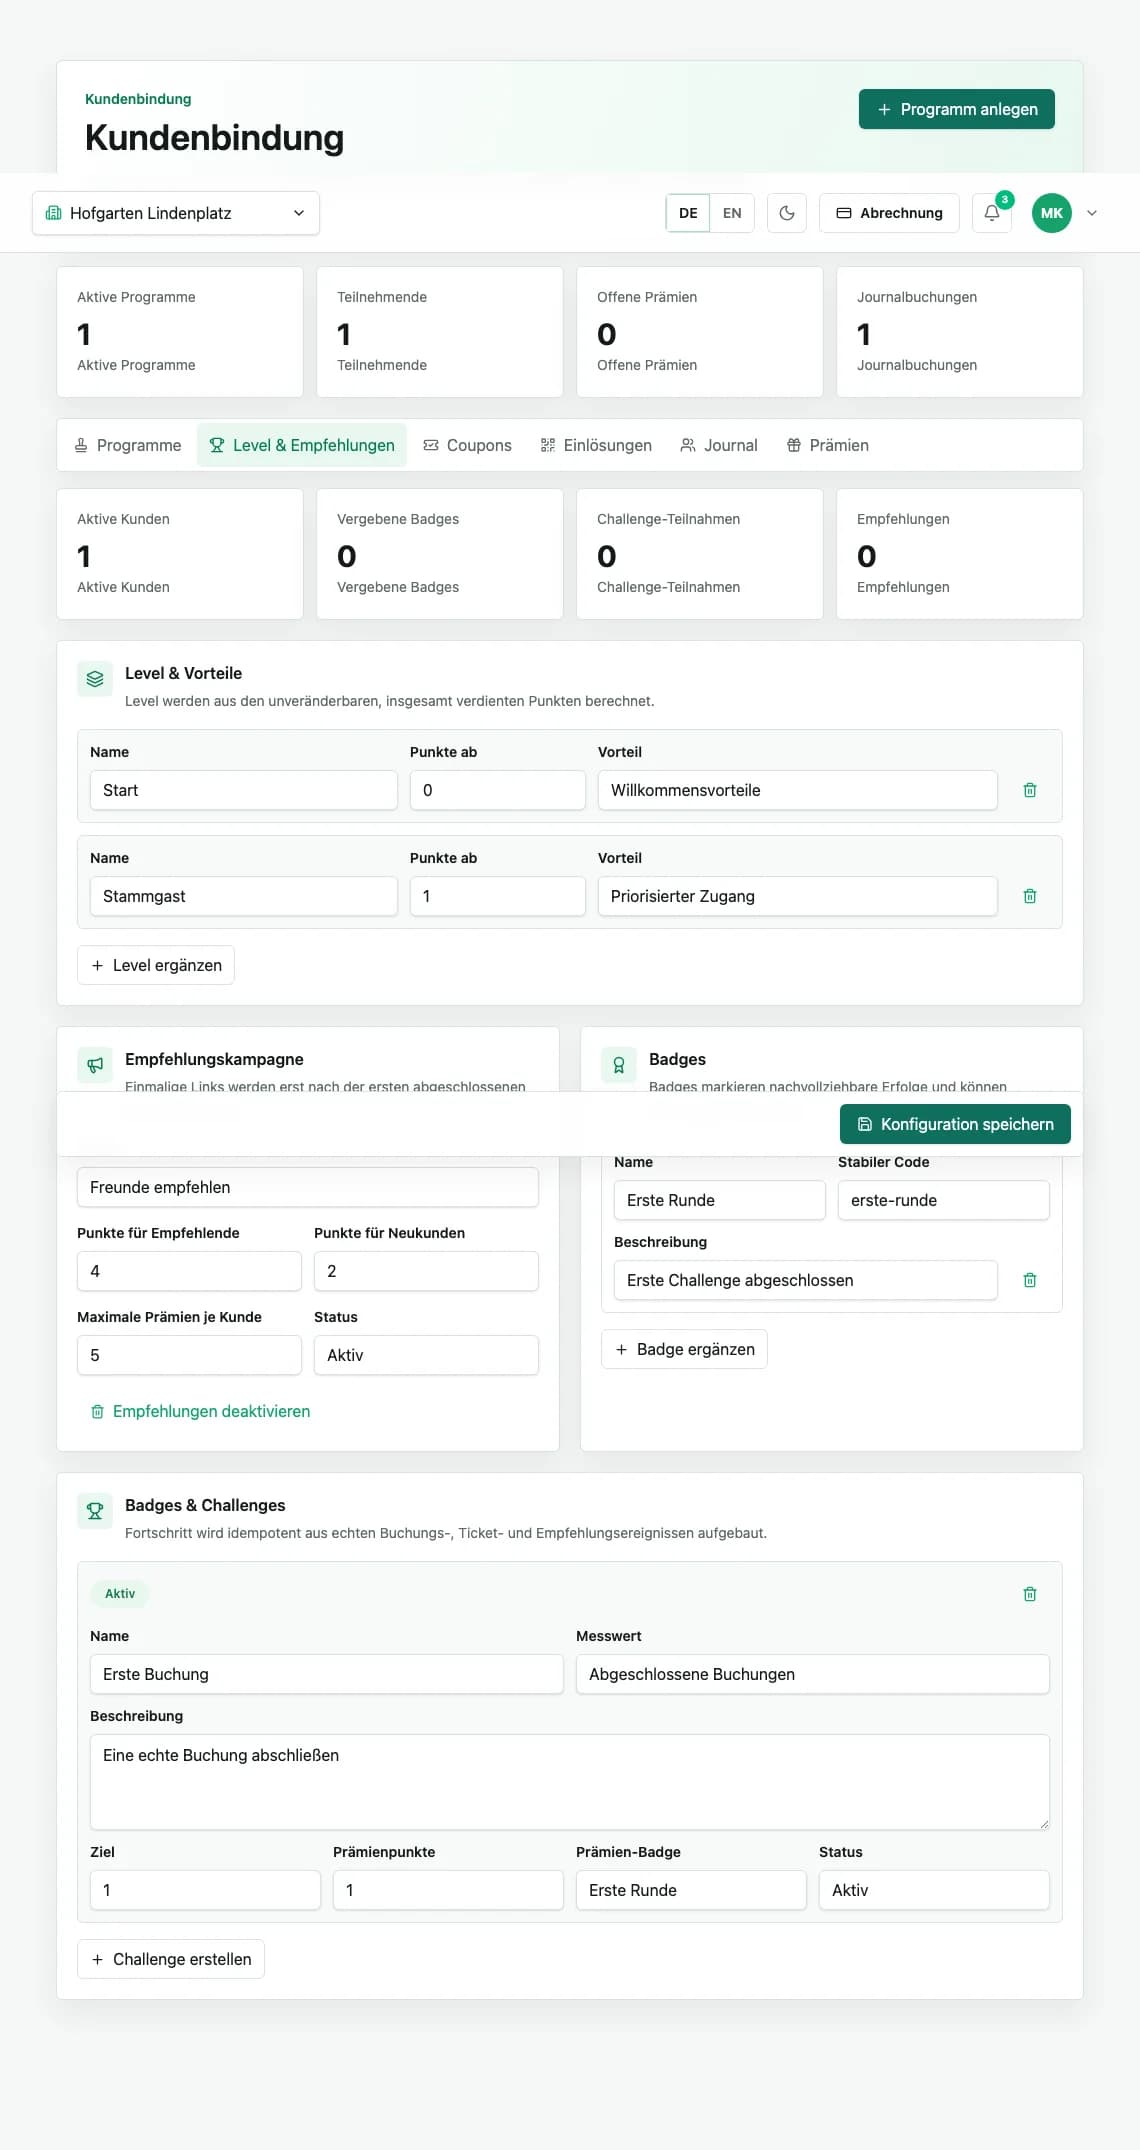
Task: Save with Konfiguration speichern
Action: coord(955,1124)
